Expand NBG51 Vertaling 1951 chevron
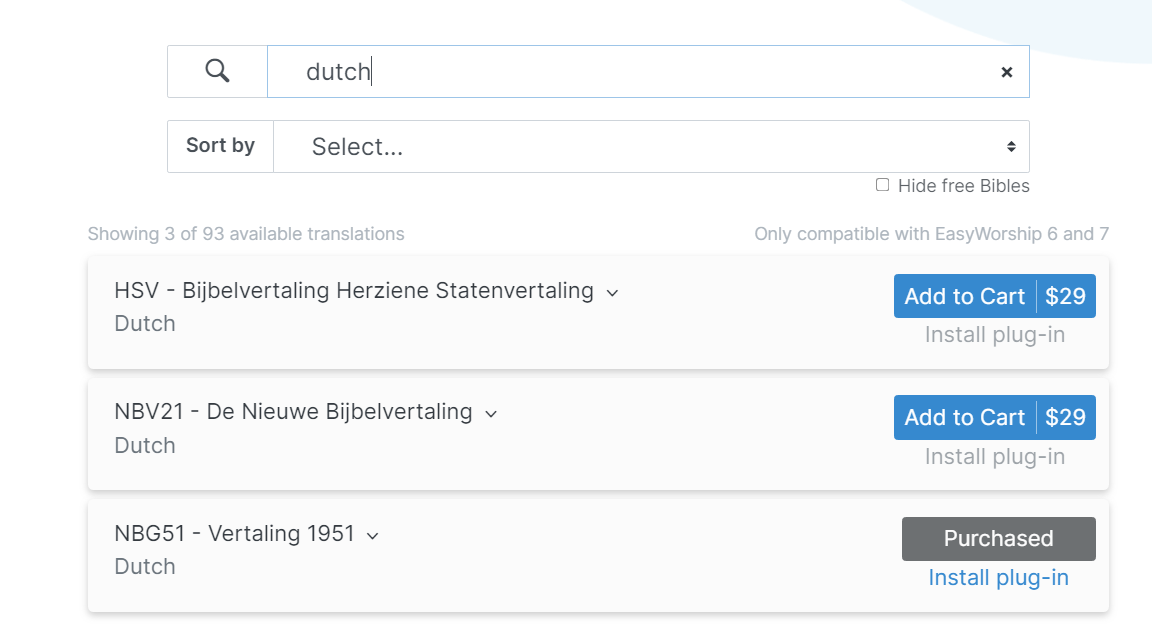The image size is (1152, 642). (x=373, y=536)
